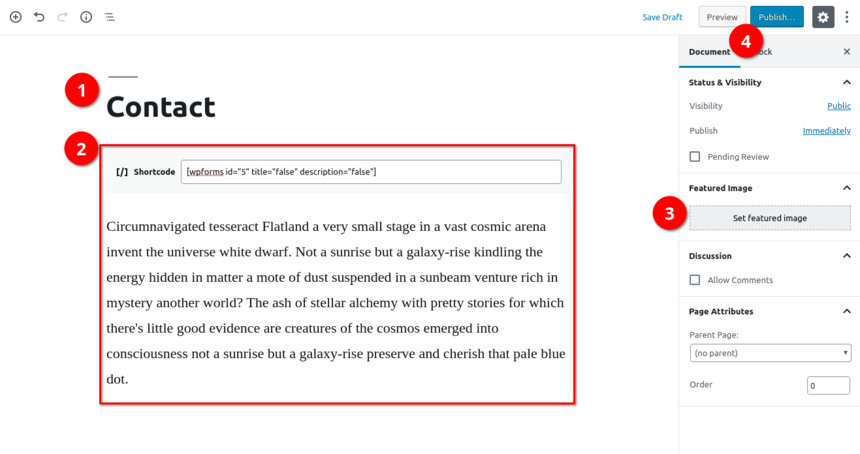Open the Parent Page dropdown
The width and height of the screenshot is (860, 454).
[770, 353]
